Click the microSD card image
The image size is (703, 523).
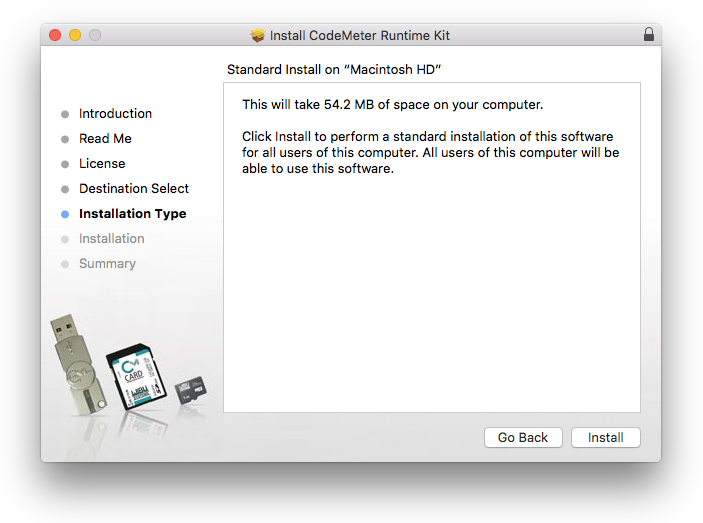[191, 389]
